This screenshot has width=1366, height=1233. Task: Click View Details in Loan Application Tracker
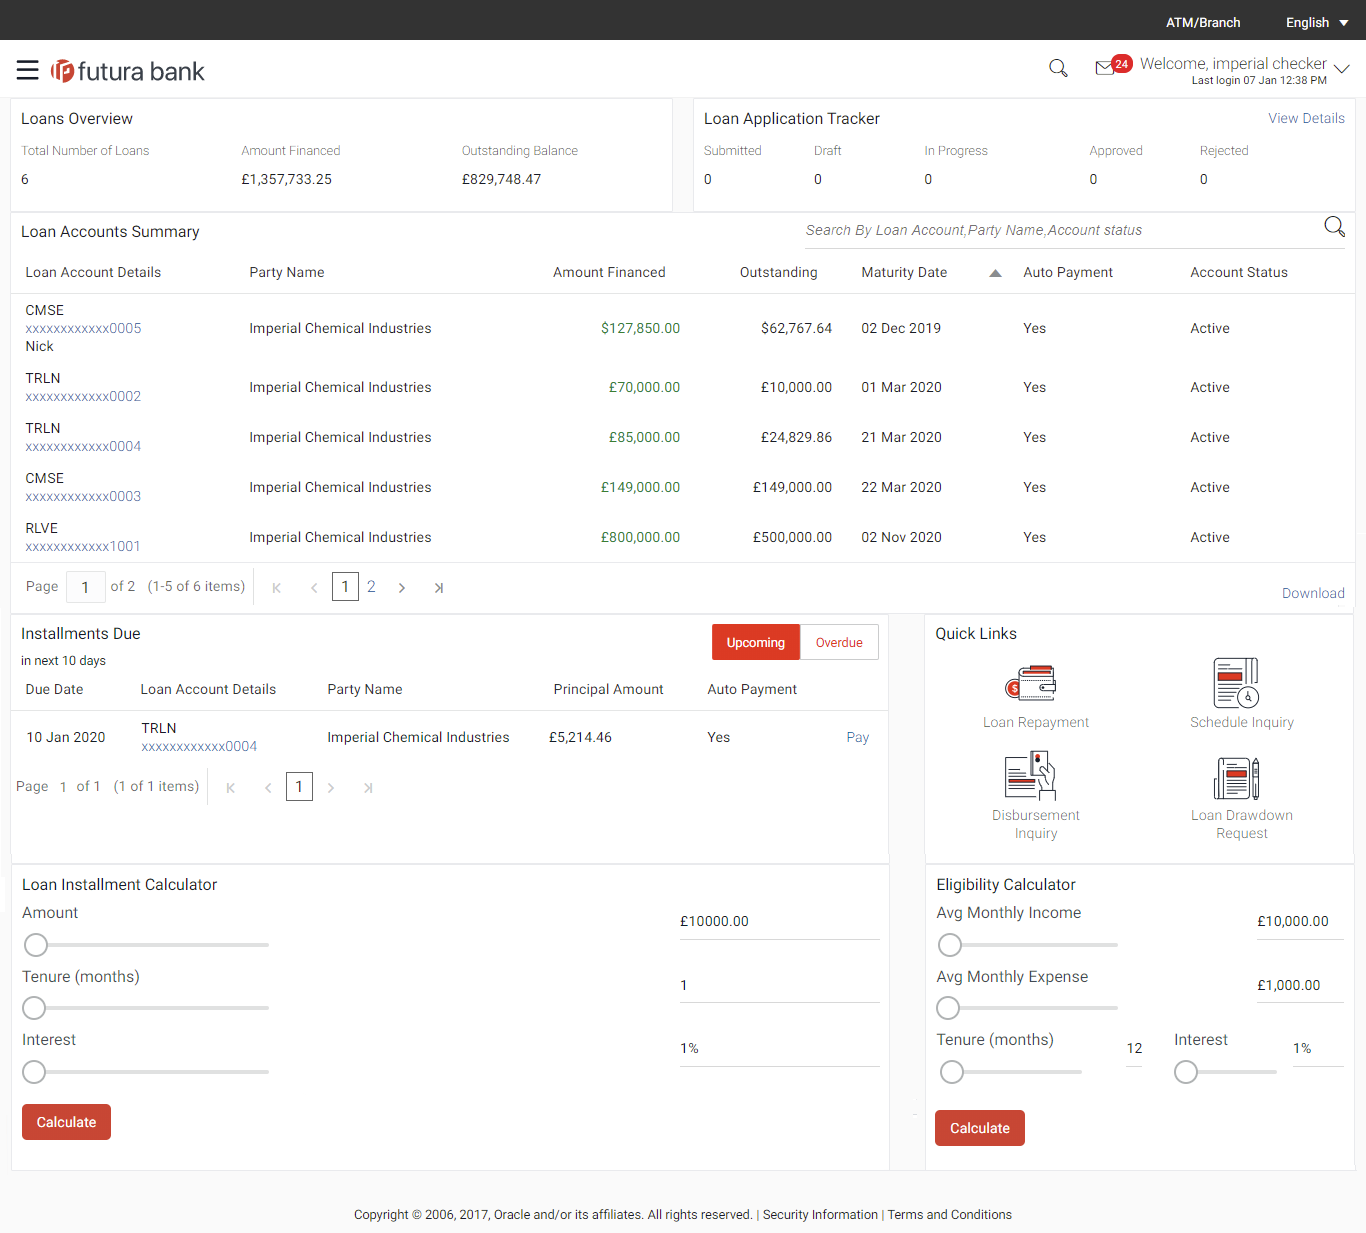1306,118
